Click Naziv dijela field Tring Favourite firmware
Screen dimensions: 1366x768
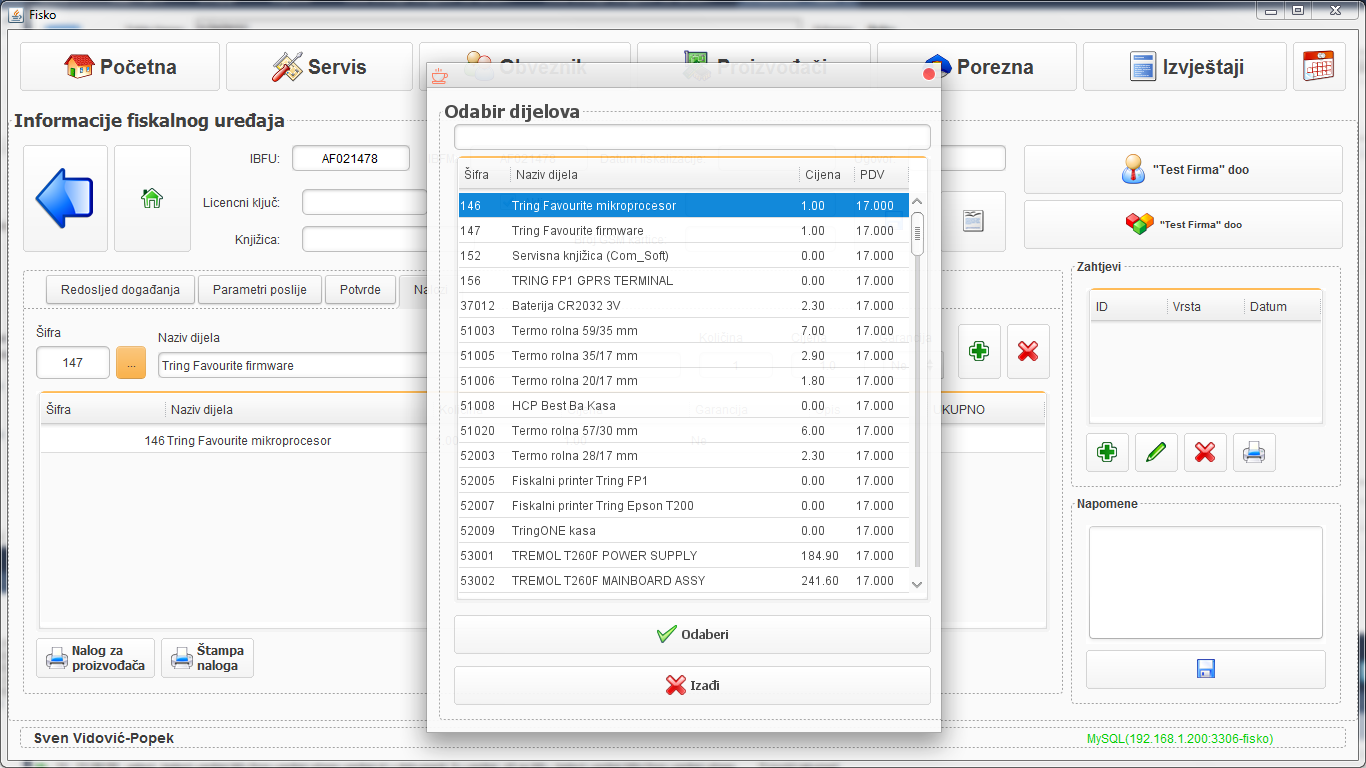point(293,365)
